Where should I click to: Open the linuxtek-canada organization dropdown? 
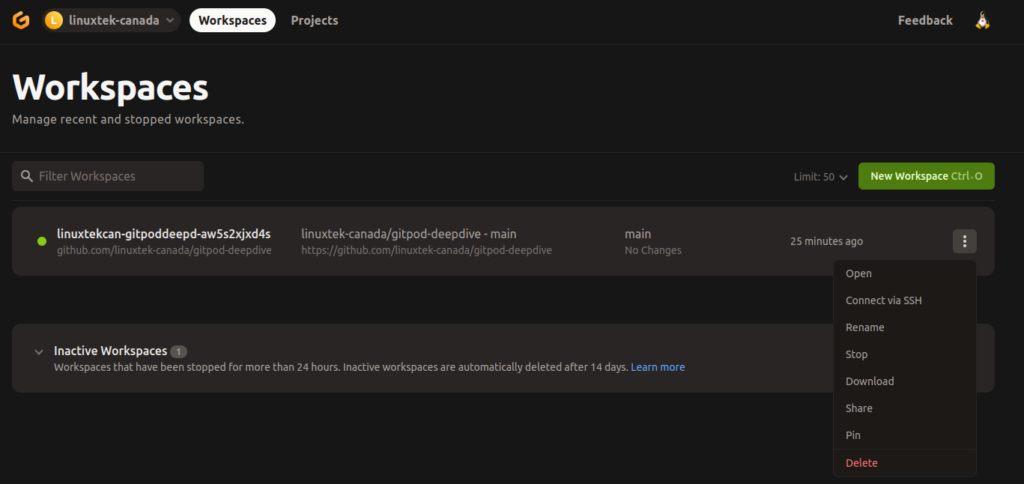click(111, 20)
